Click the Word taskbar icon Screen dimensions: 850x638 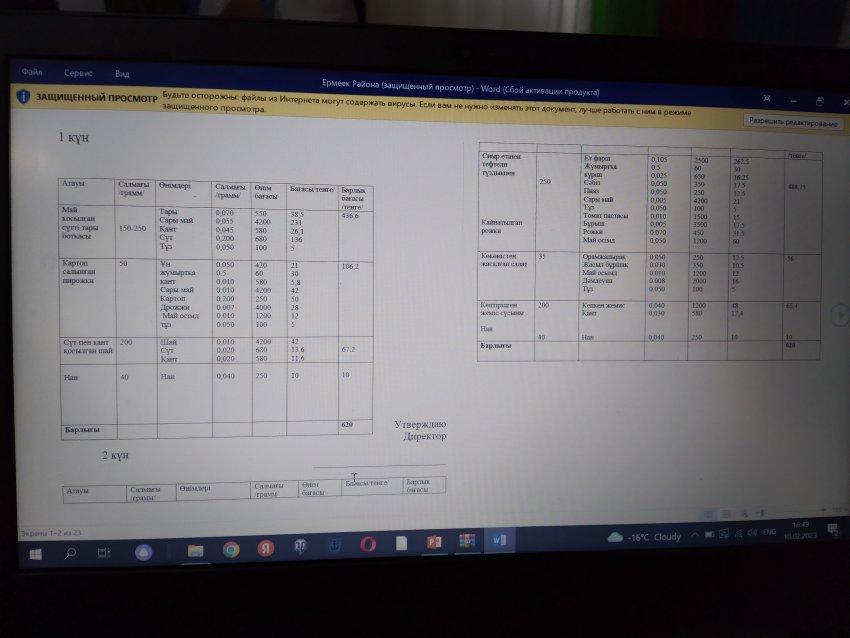pos(499,540)
